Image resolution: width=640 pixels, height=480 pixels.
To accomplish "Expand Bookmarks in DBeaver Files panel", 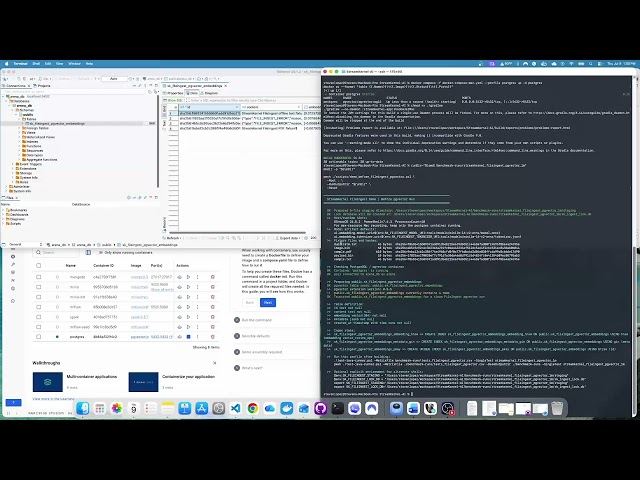I will tap(4, 210).
